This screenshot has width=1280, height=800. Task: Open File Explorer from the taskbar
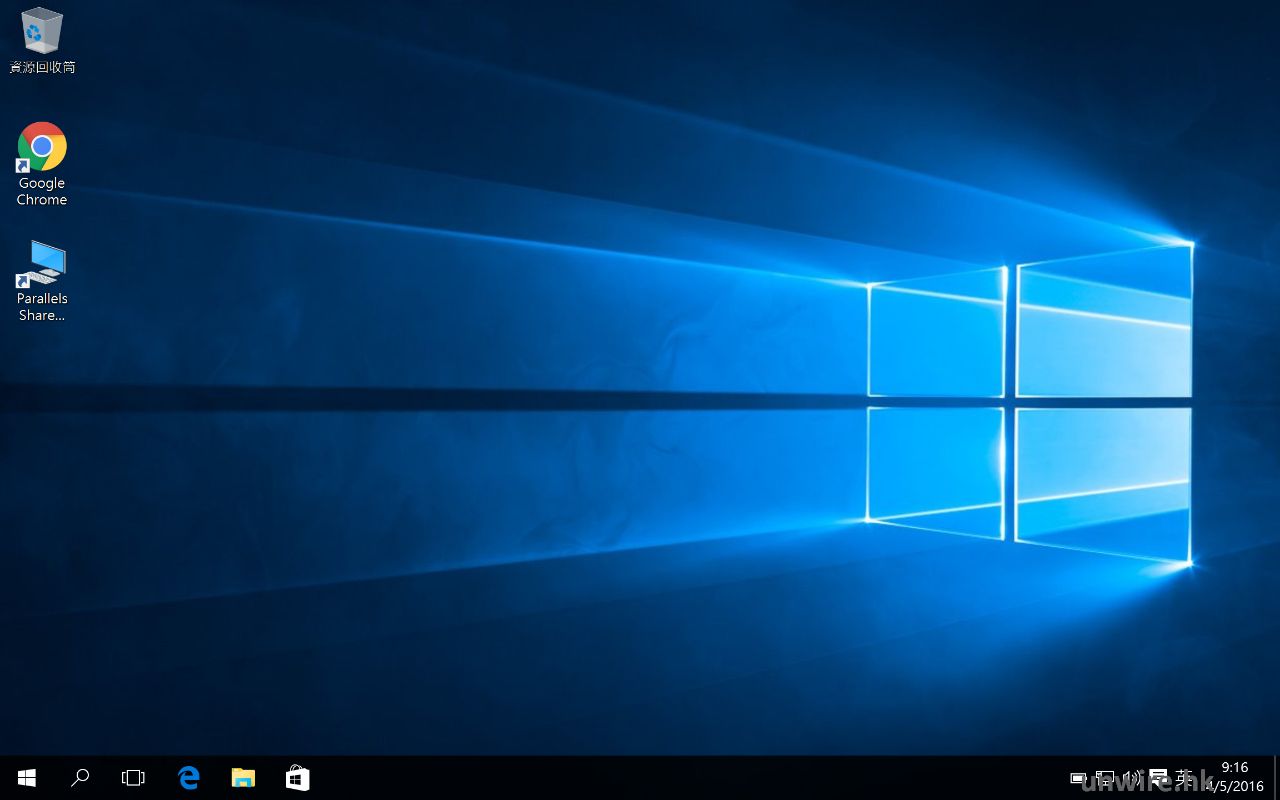coord(243,778)
